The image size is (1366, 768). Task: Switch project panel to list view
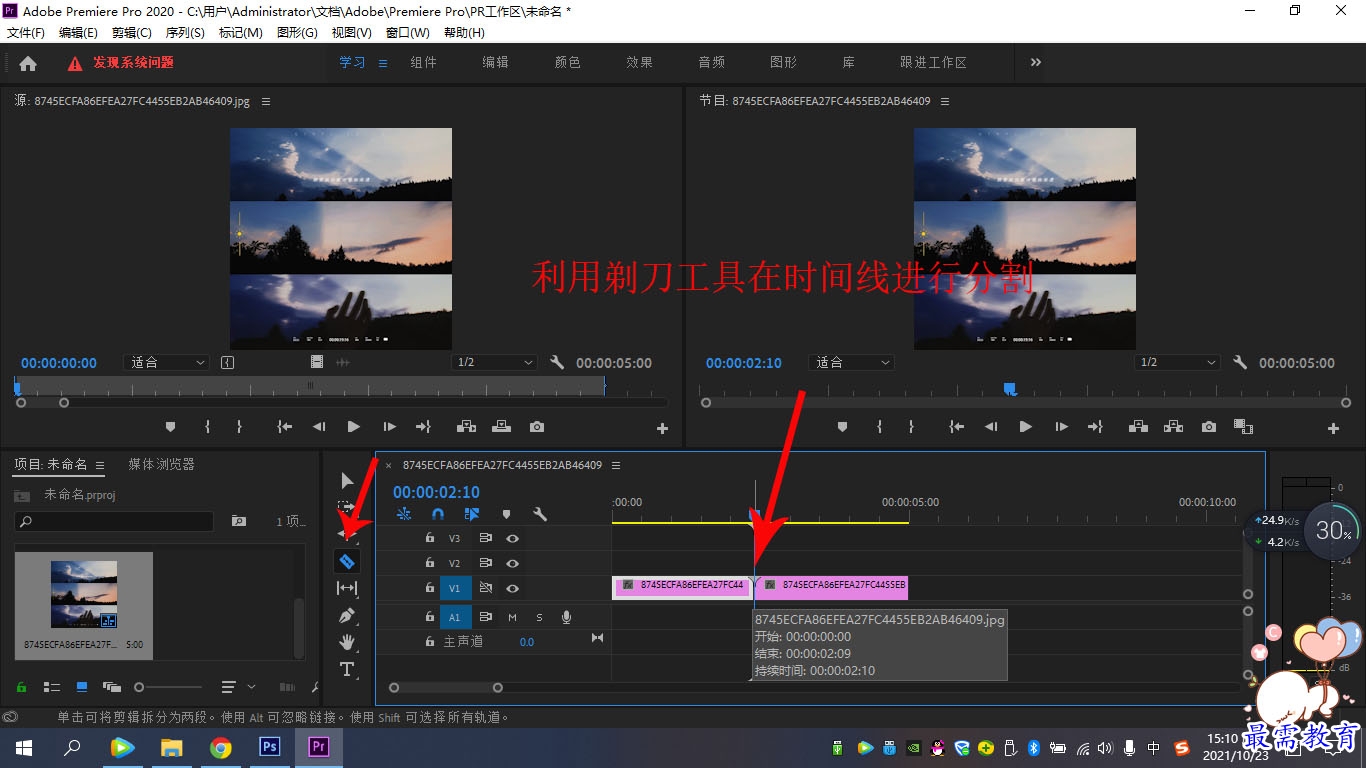point(52,687)
